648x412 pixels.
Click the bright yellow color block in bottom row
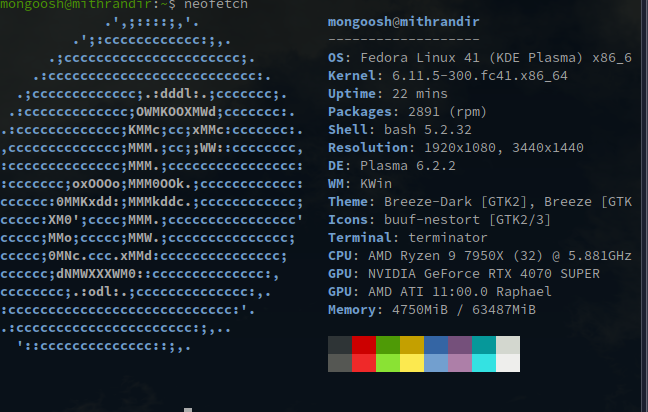coord(412,363)
